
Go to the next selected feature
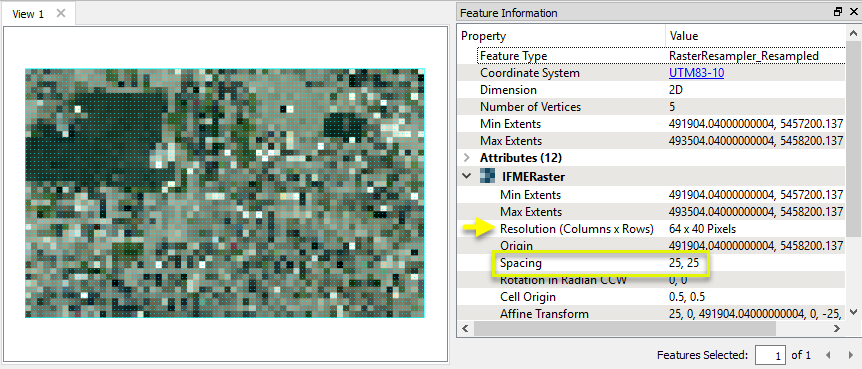(x=851, y=355)
